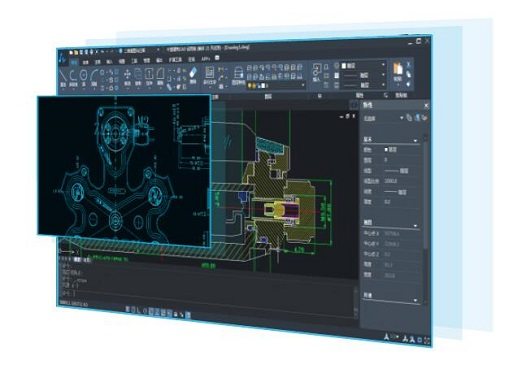Click the Copy clip icon below scissors

pyautogui.click(x=409, y=75)
